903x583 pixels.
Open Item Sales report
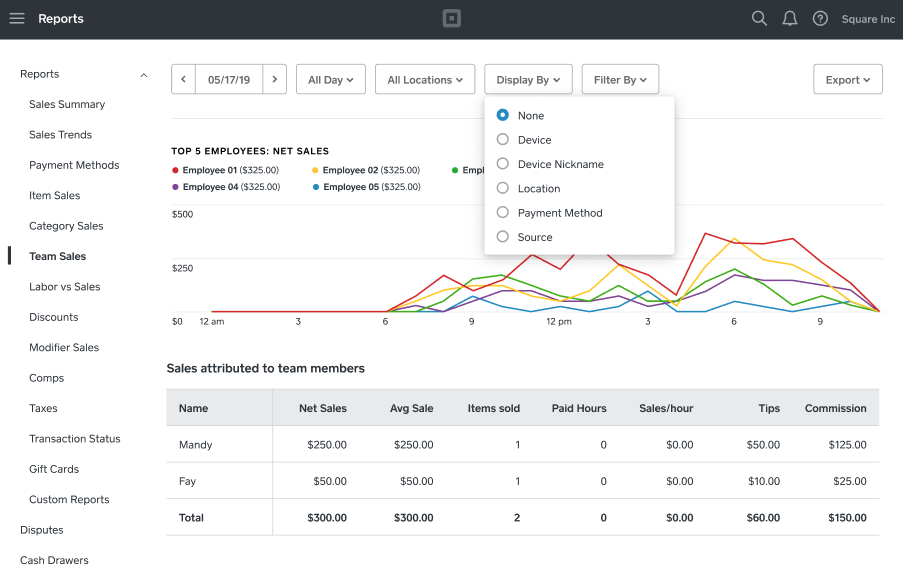click(55, 195)
